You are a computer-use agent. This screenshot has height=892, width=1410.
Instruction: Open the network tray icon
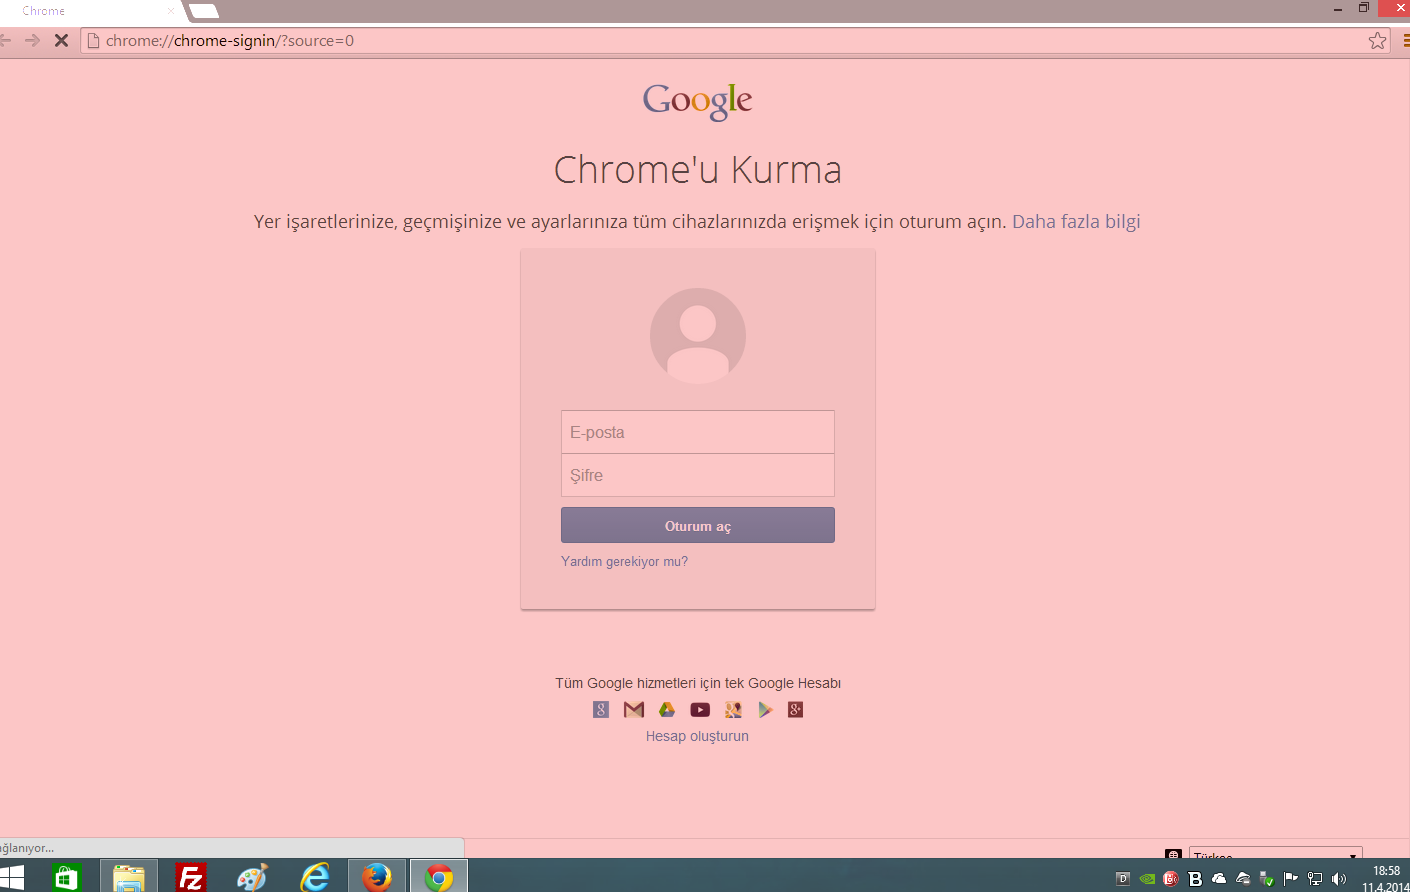[x=1315, y=879]
